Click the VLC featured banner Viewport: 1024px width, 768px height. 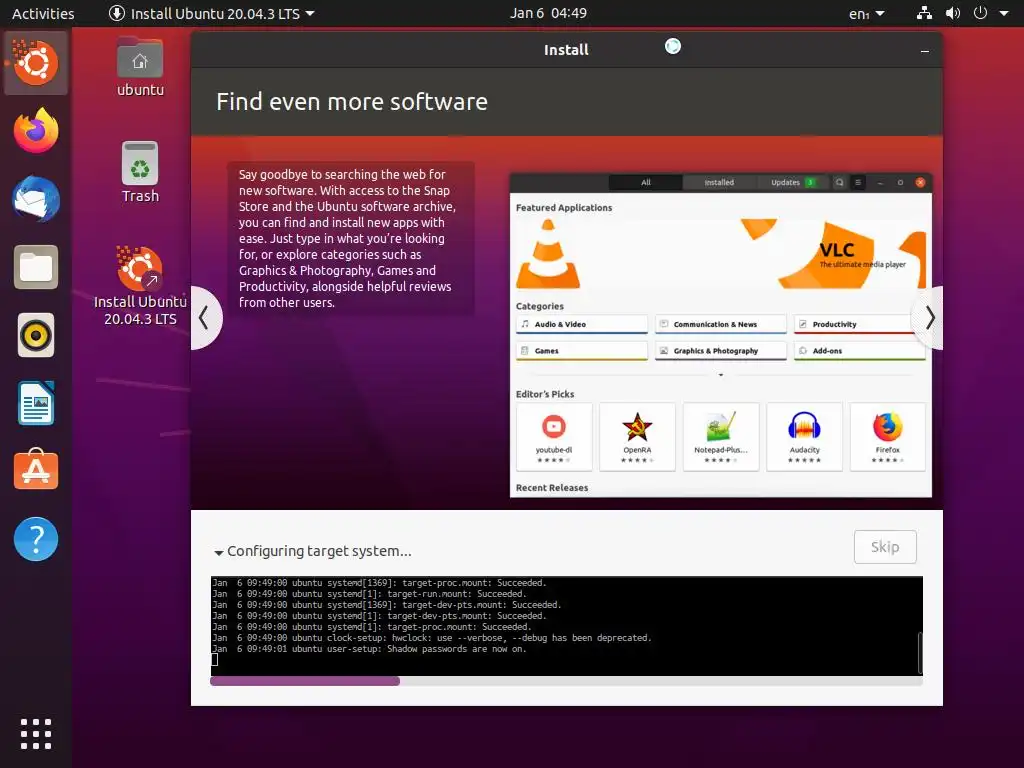[x=721, y=254]
